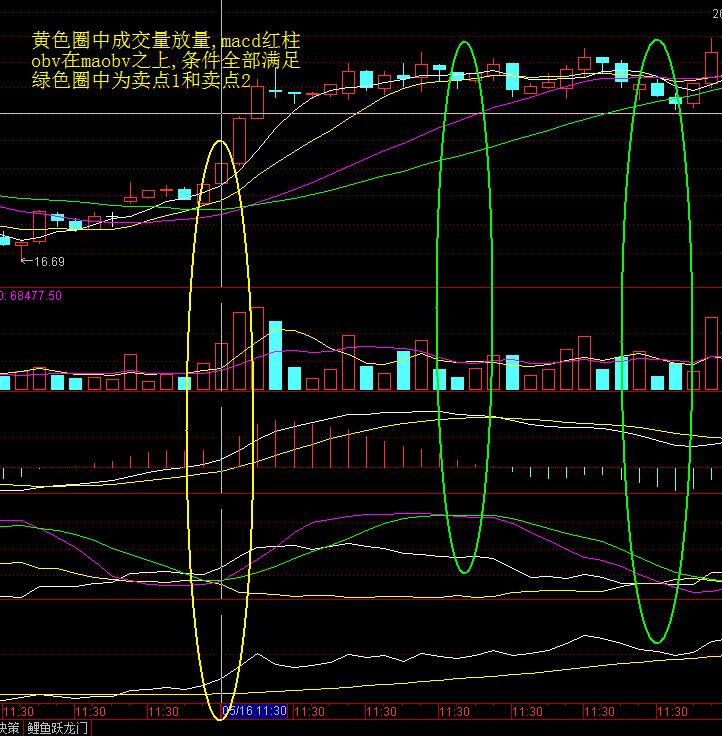Select the top of the yellow ellipse

(221, 140)
